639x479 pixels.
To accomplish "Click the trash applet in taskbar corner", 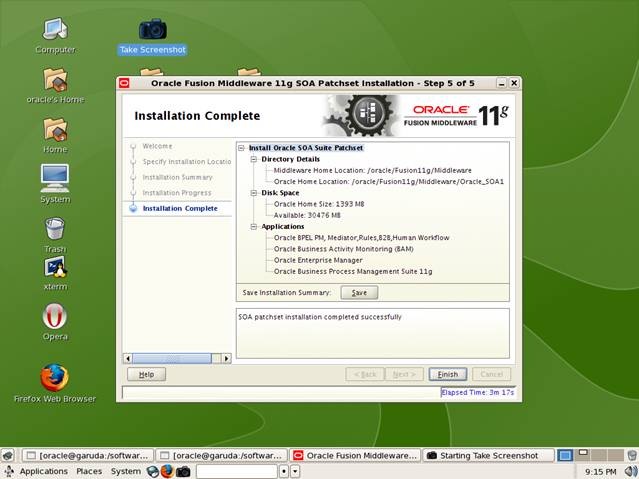I will pyautogui.click(x=632, y=455).
